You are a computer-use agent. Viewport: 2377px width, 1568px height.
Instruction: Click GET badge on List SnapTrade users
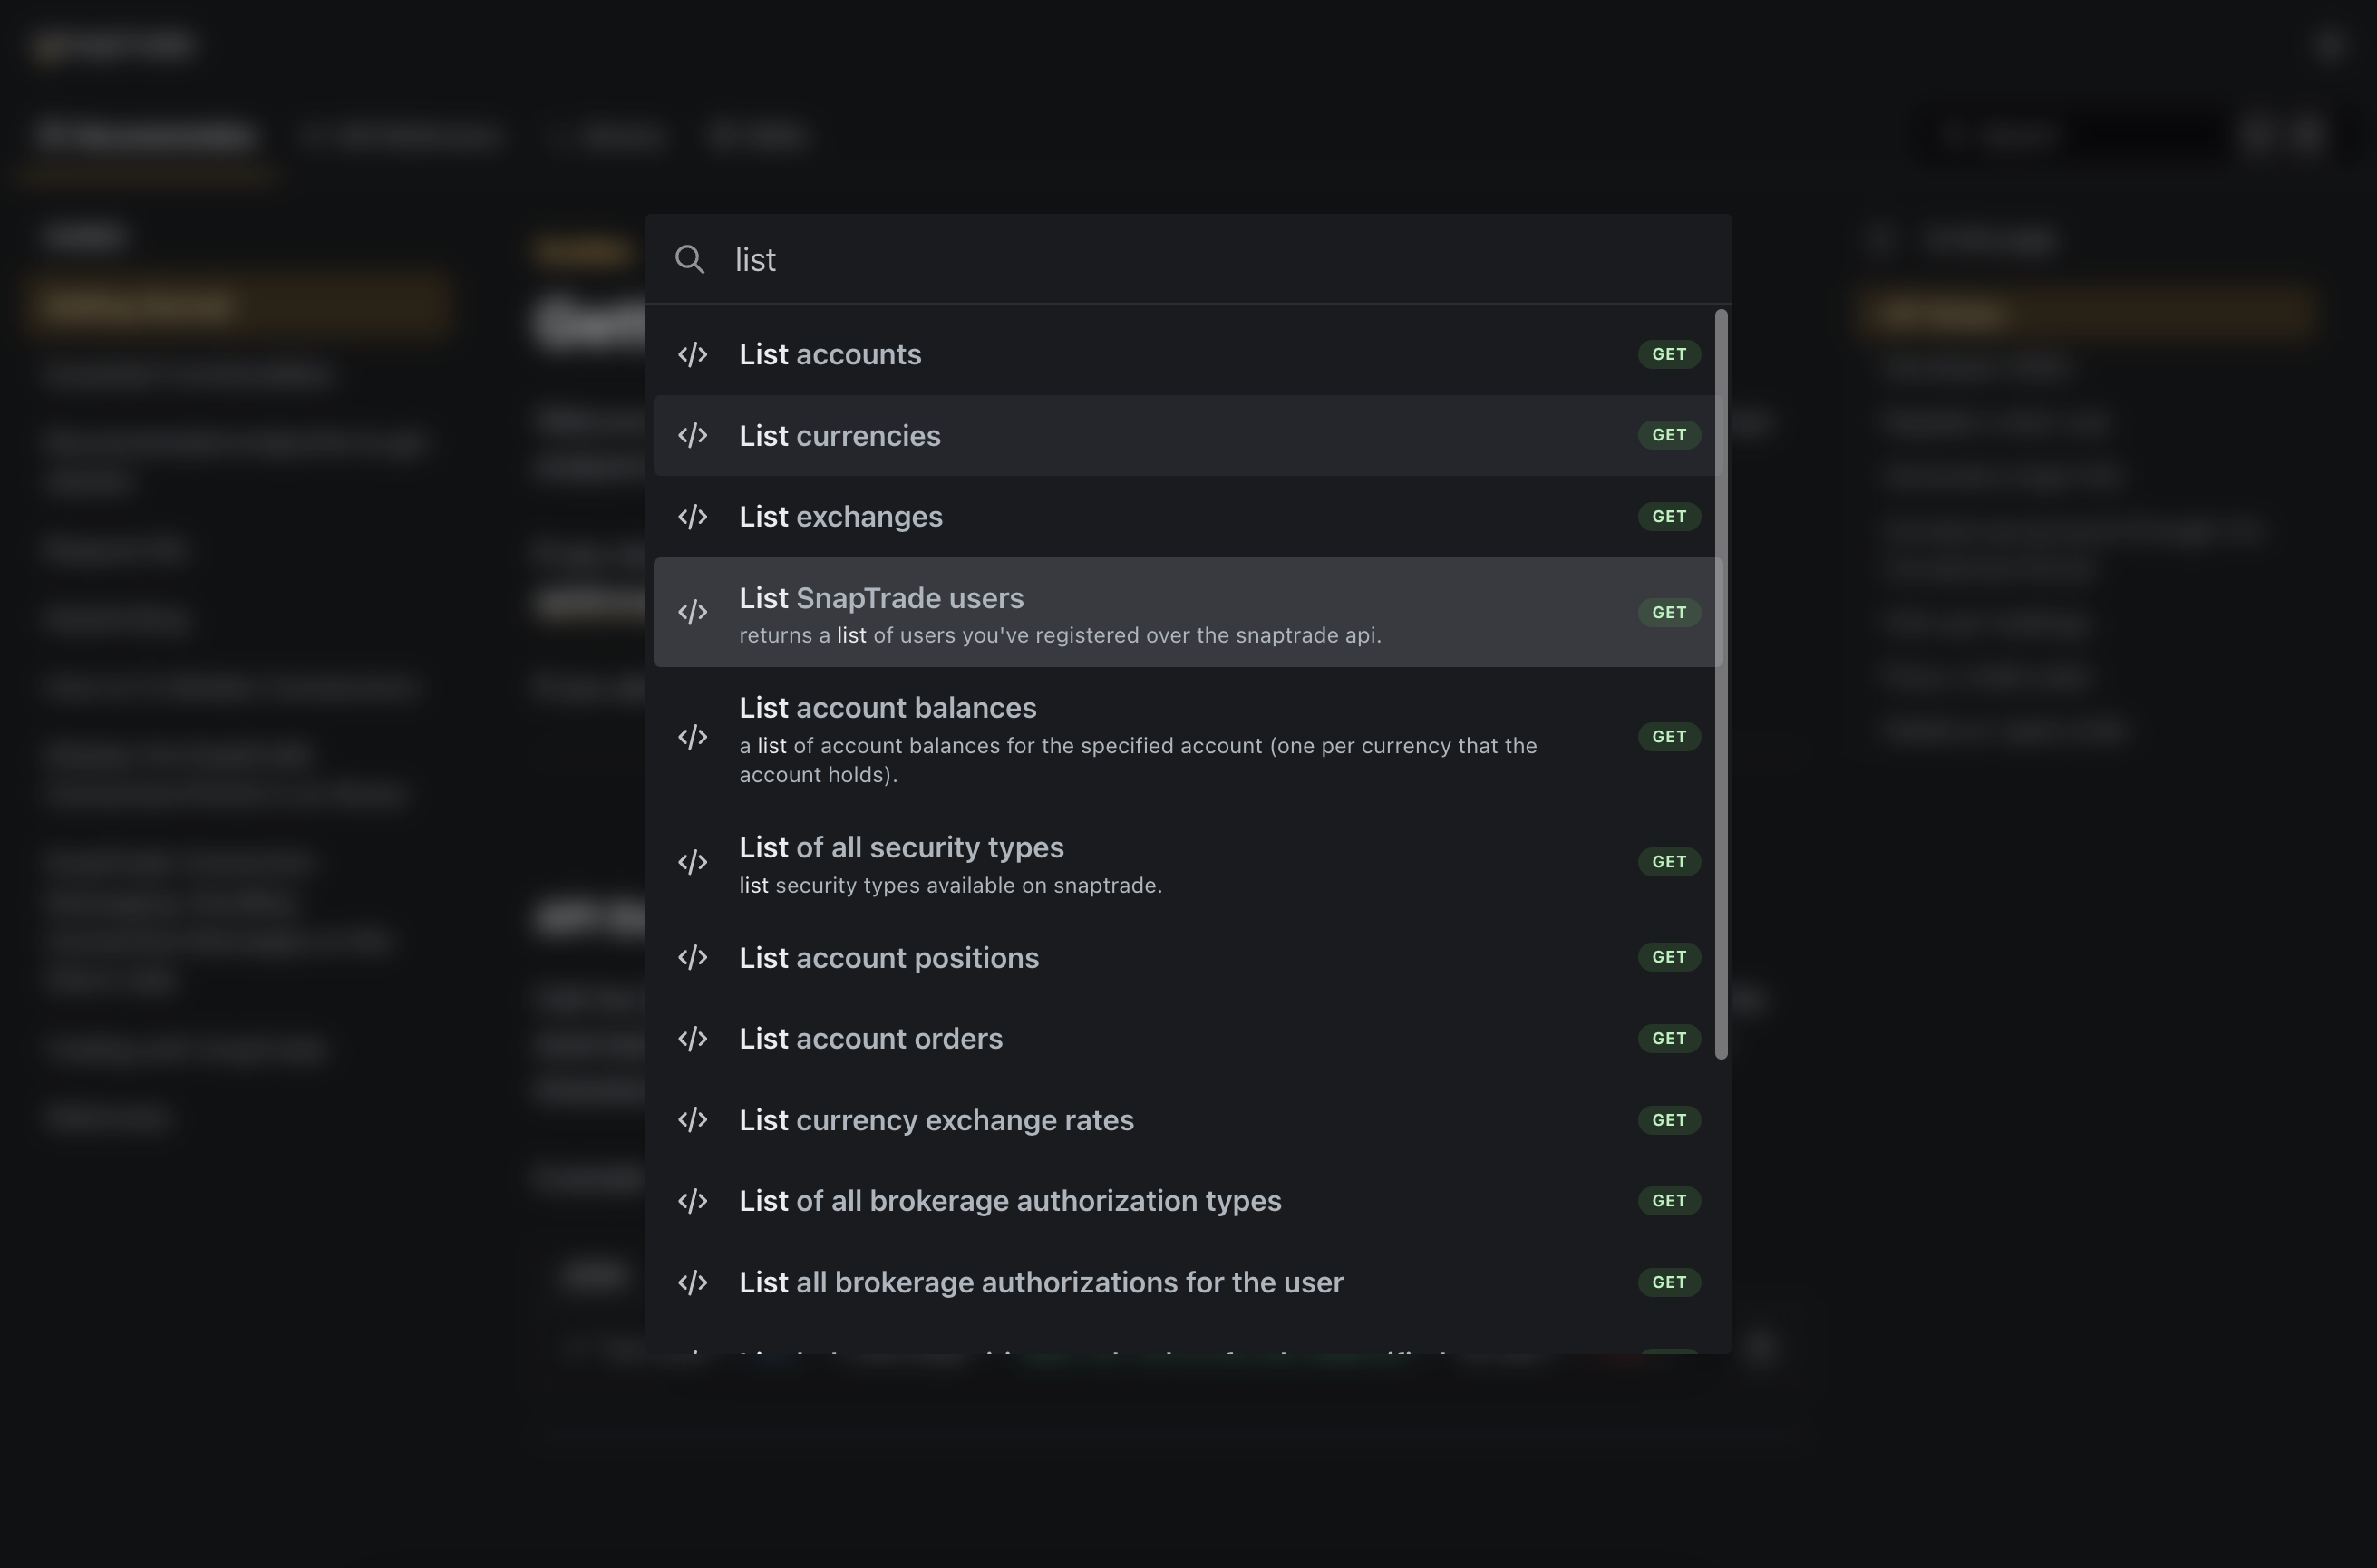[x=1669, y=612]
